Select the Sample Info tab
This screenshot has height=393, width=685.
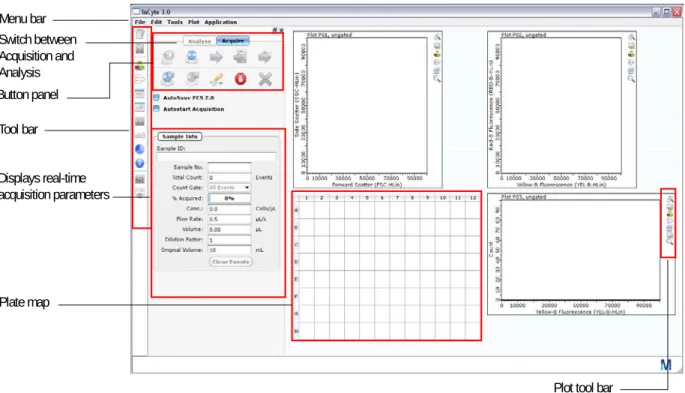(x=180, y=137)
